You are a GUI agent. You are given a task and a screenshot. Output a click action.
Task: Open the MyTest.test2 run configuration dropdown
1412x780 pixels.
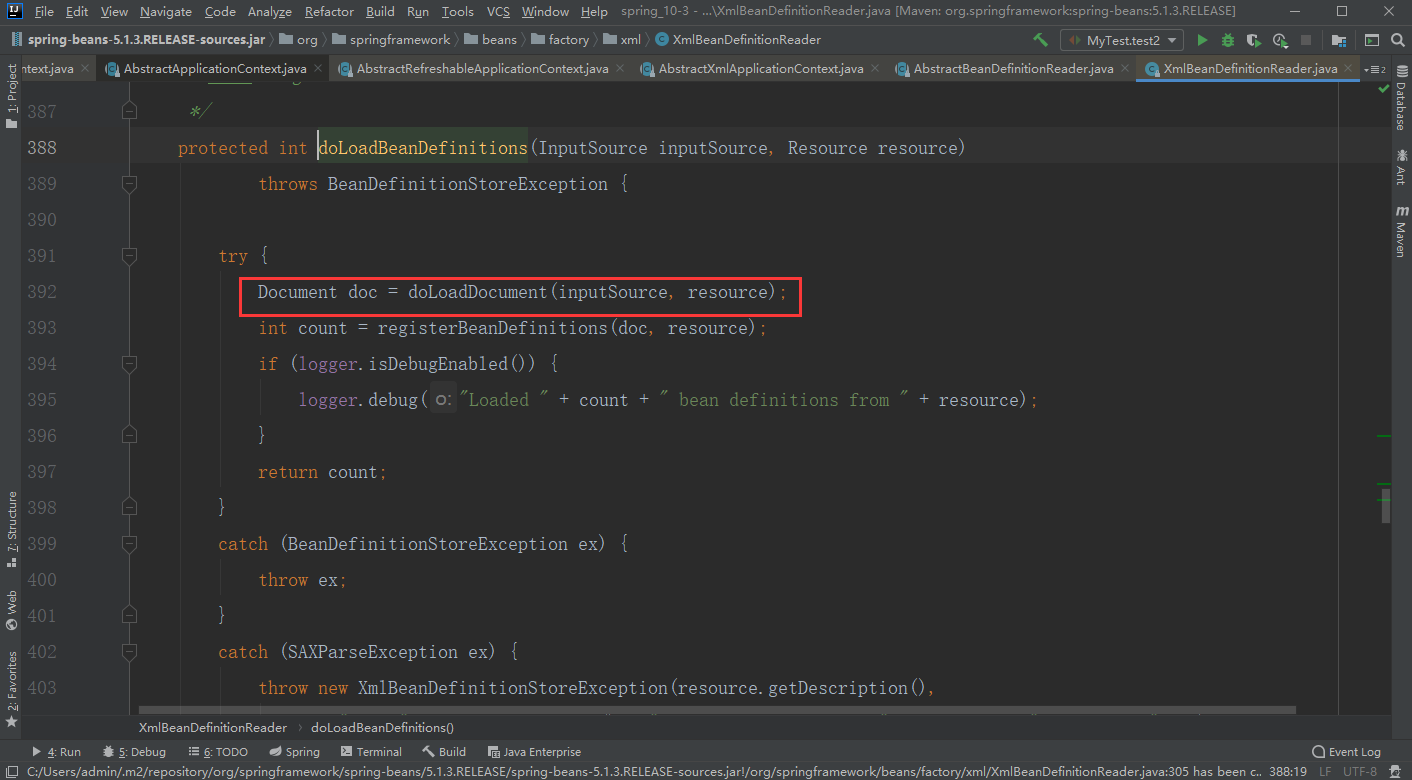coord(1122,40)
